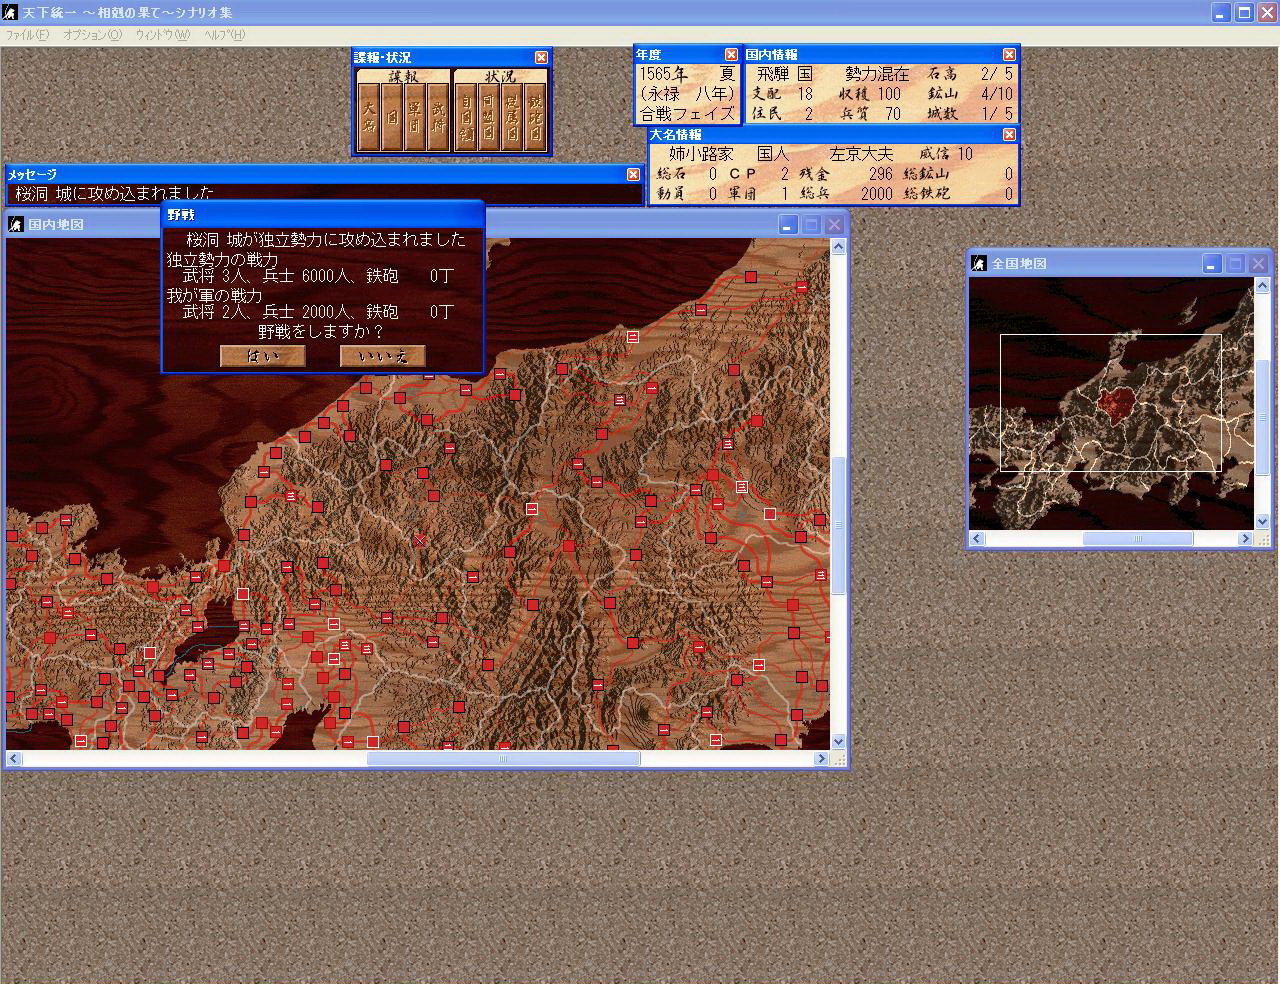The image size is (1280, 984).
Task: Restore the main 天下統一 window size
Action: click(x=1244, y=12)
